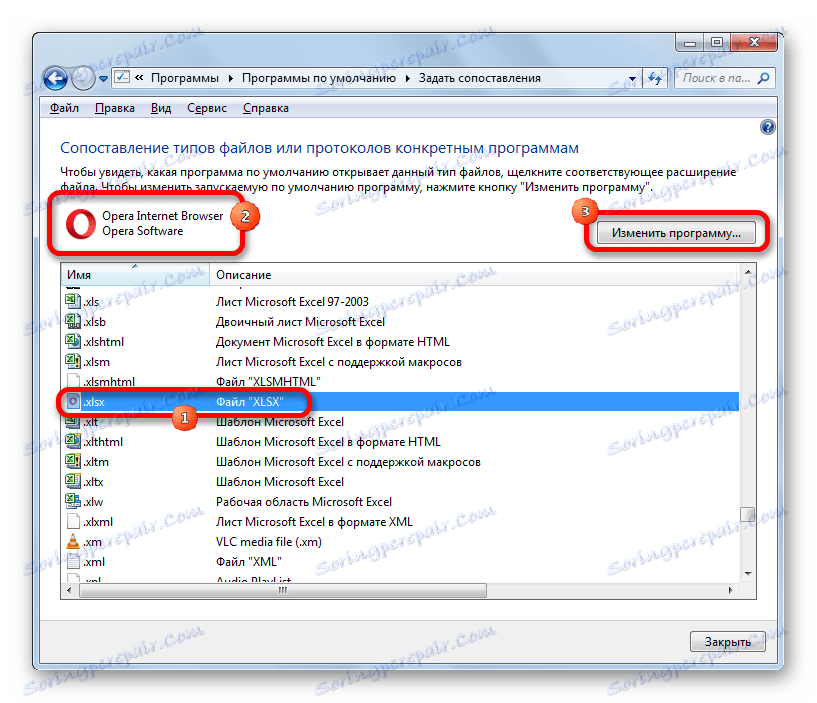Click Шаблон Microsoft Excel в формате HTML
Viewport: 817px width, 703px height.
(328, 442)
